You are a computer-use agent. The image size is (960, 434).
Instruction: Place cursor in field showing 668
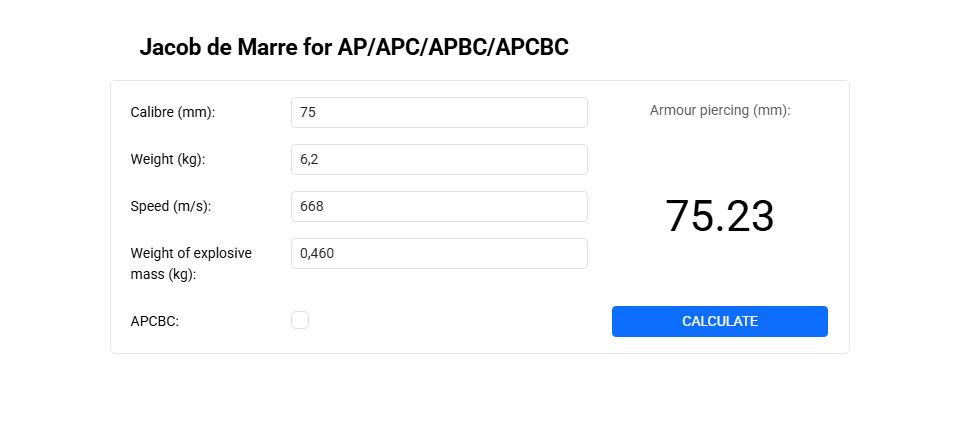coord(439,206)
